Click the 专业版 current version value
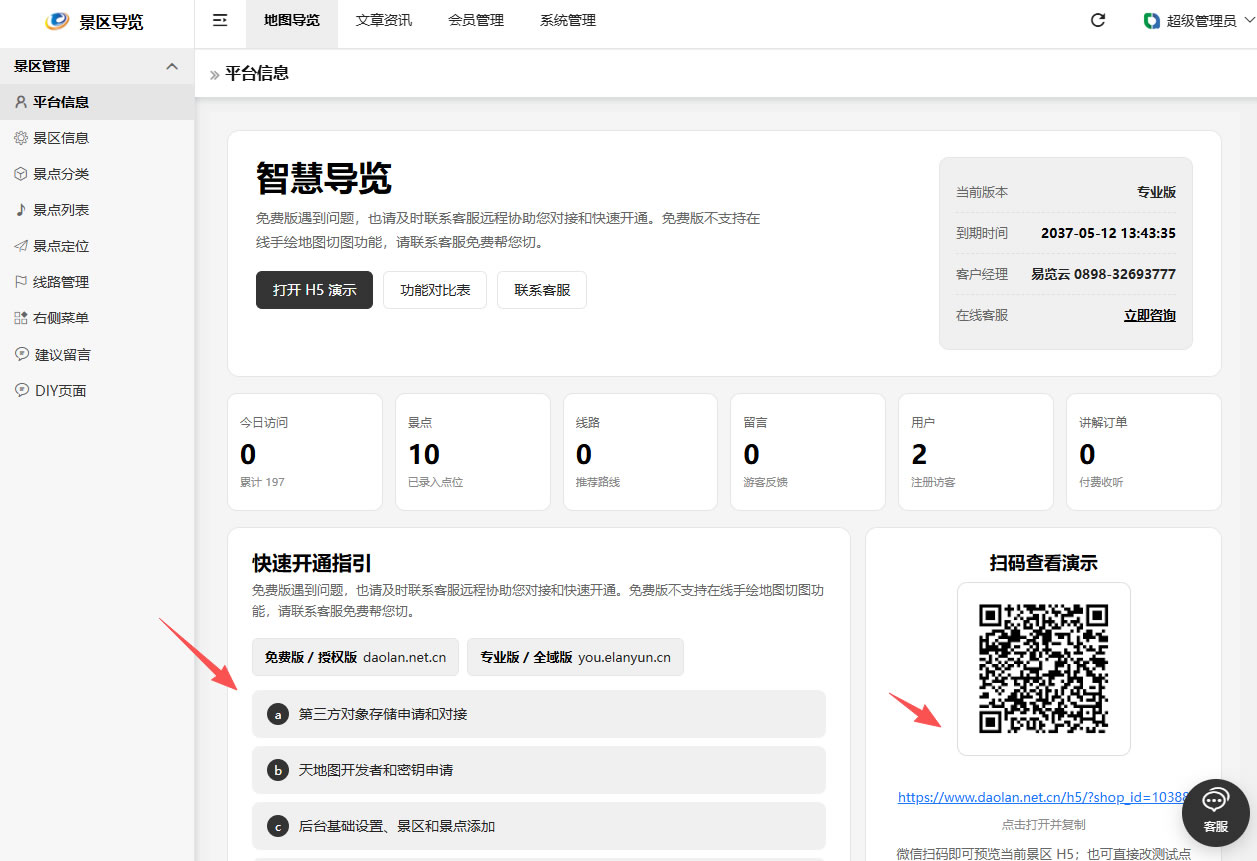1257x861 pixels. [1156, 192]
